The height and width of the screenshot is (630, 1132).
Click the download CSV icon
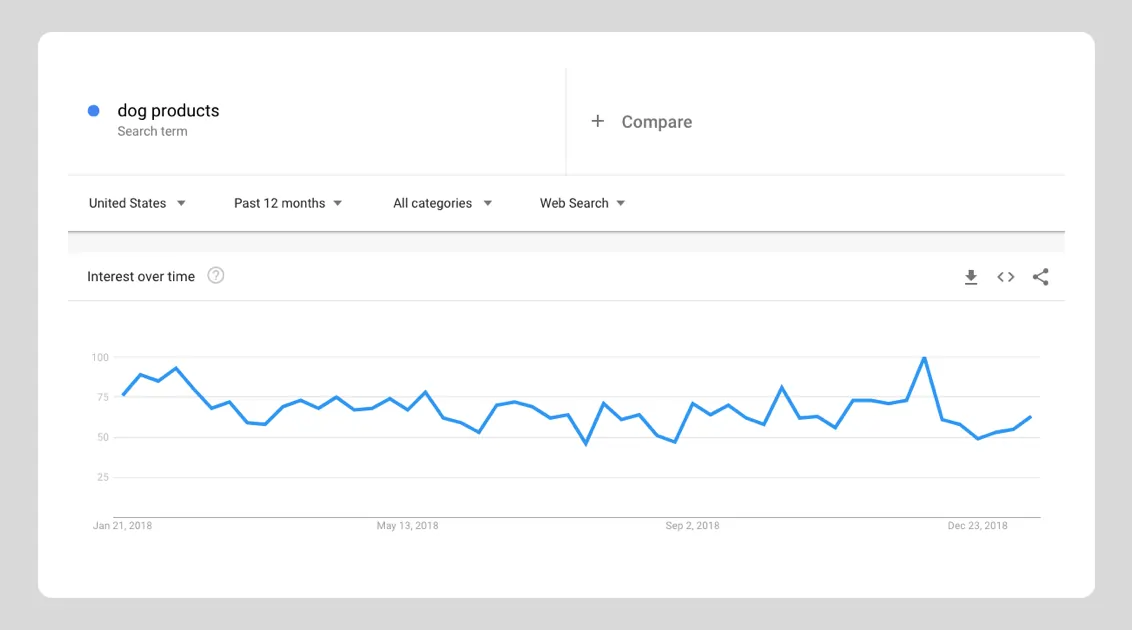point(970,277)
